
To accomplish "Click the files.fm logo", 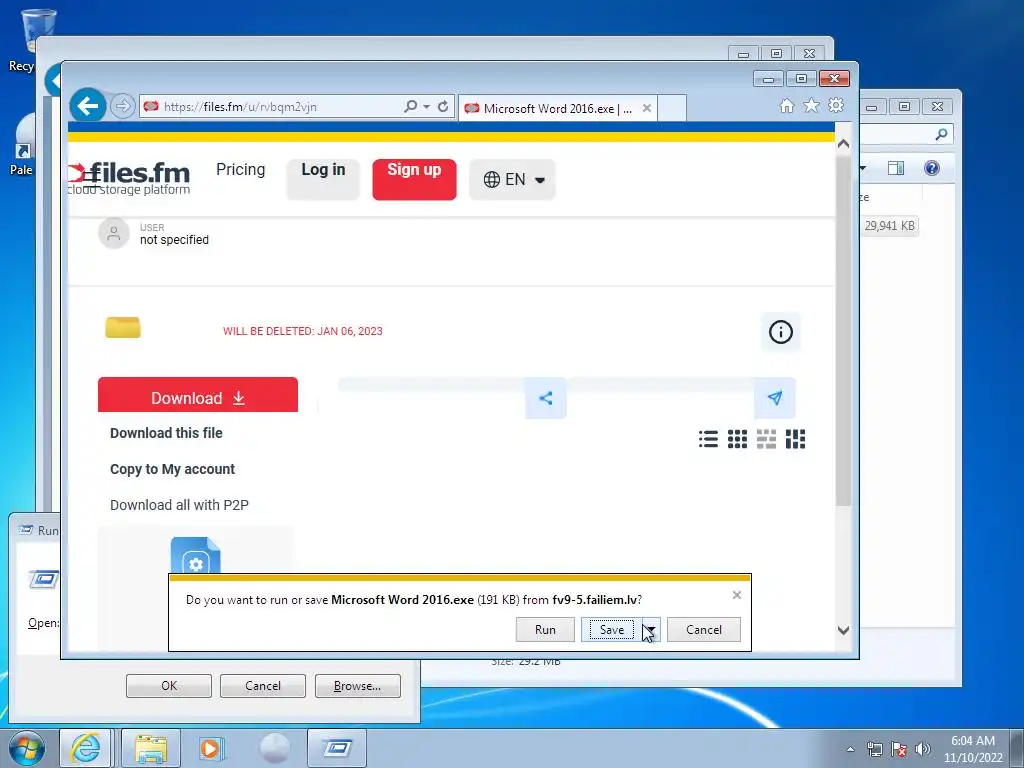I will click(129, 178).
